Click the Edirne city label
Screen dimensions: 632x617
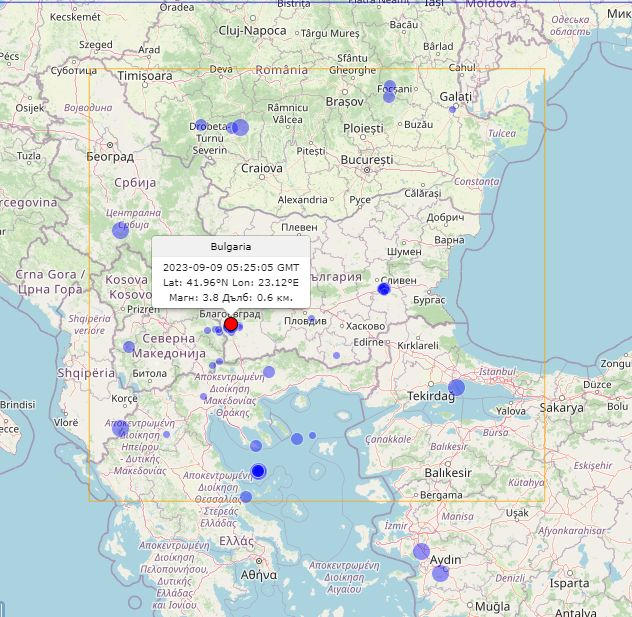[368, 342]
